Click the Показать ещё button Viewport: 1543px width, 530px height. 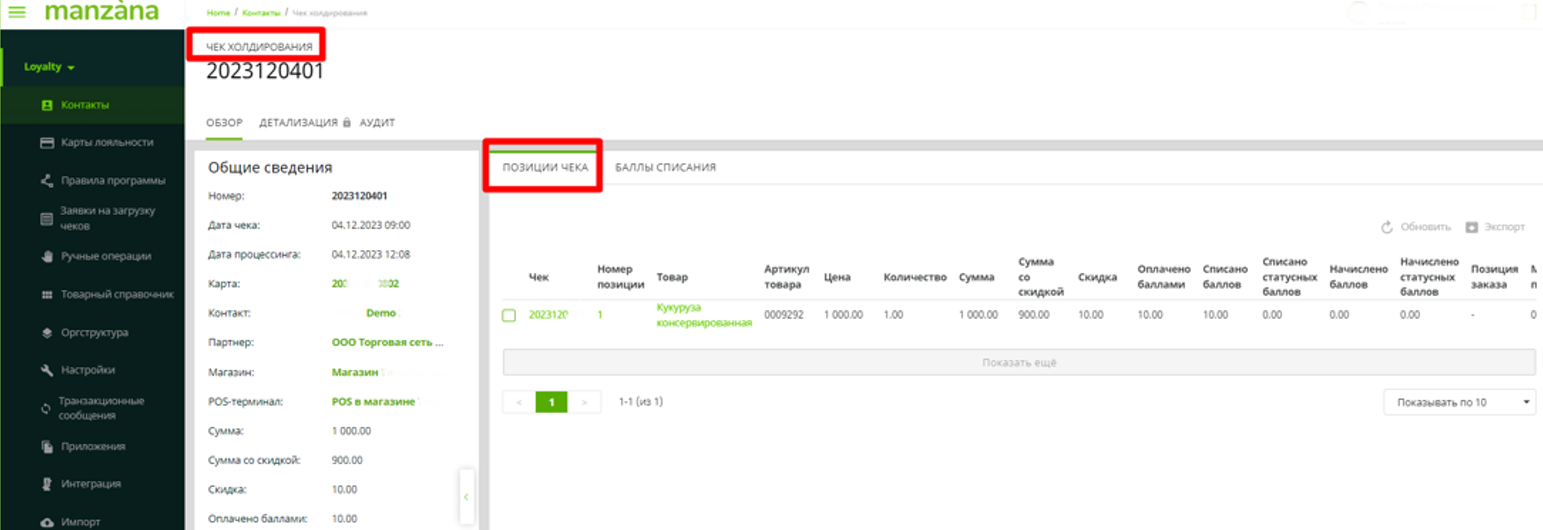(1018, 362)
